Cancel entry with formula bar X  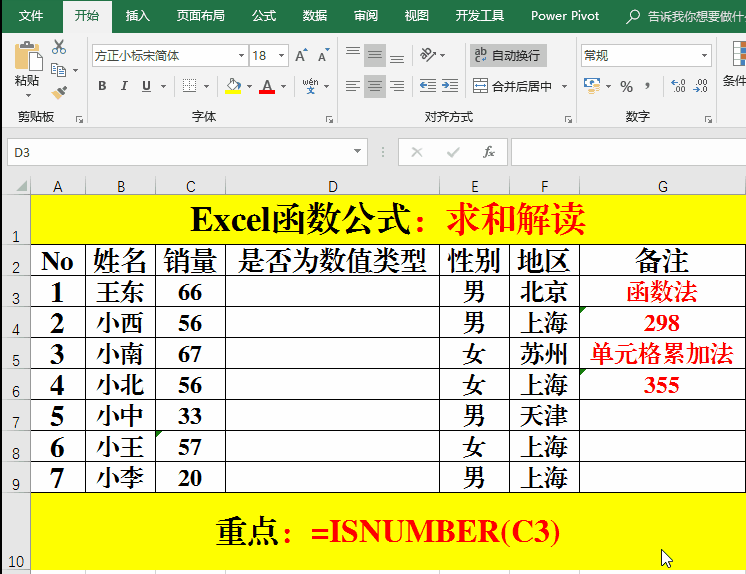(417, 152)
